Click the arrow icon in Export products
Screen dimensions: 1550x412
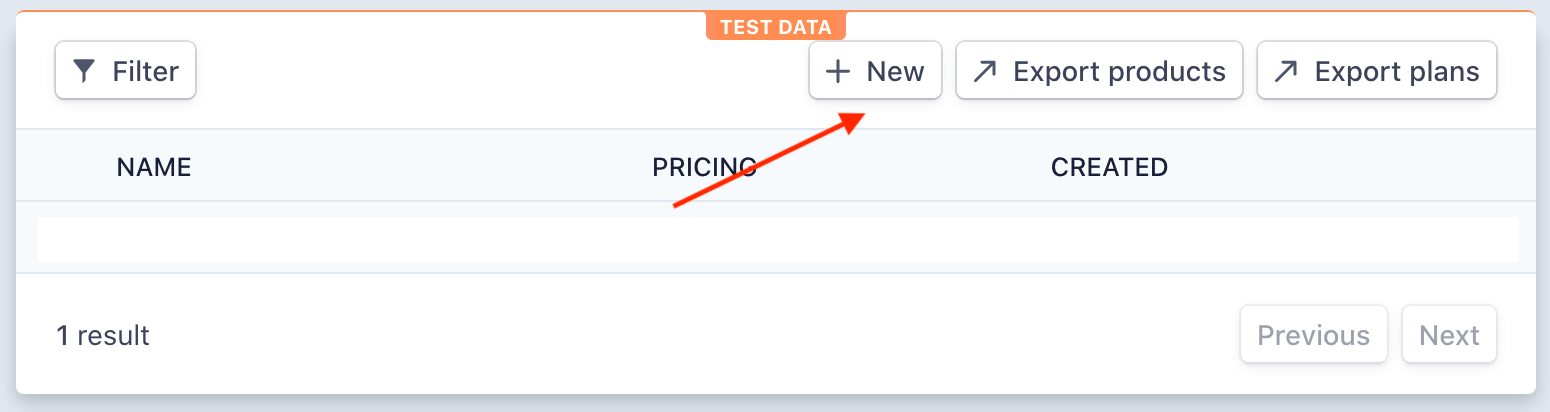[x=985, y=71]
